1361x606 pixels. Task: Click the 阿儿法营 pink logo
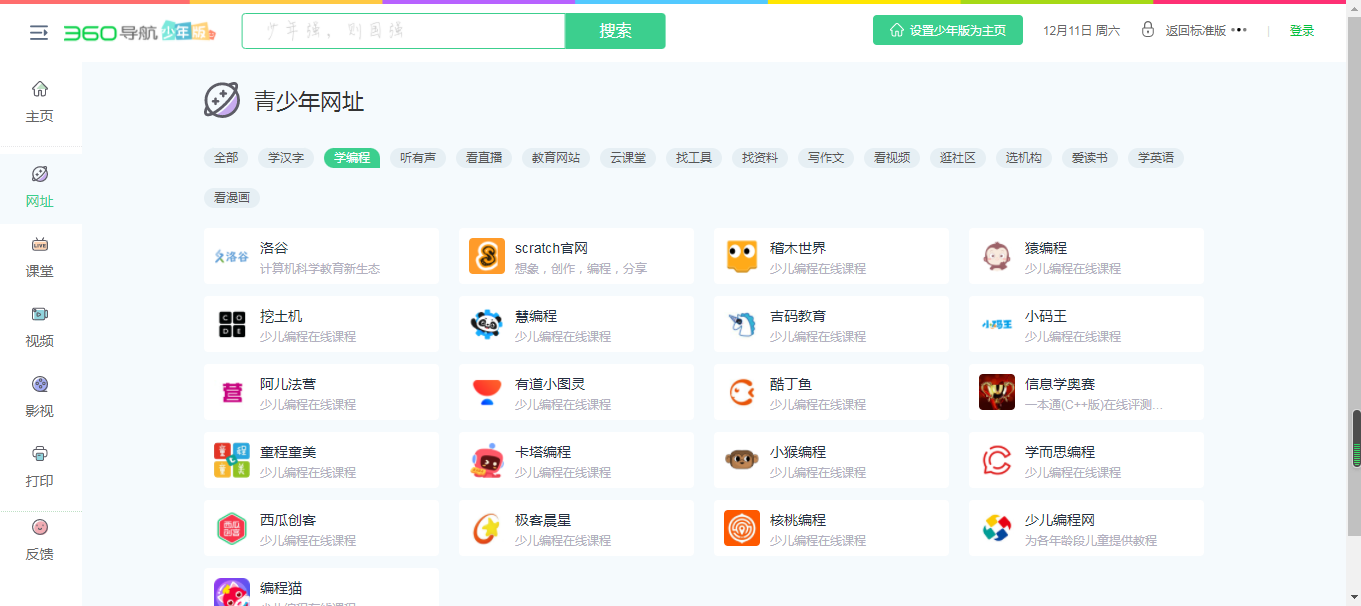pyautogui.click(x=232, y=392)
